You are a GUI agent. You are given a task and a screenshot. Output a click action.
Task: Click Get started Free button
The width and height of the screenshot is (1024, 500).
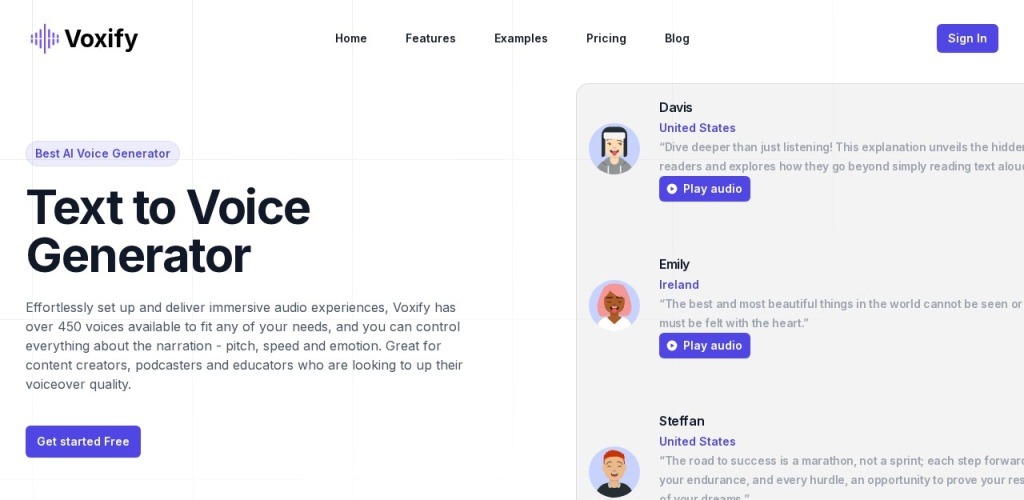[x=83, y=441]
